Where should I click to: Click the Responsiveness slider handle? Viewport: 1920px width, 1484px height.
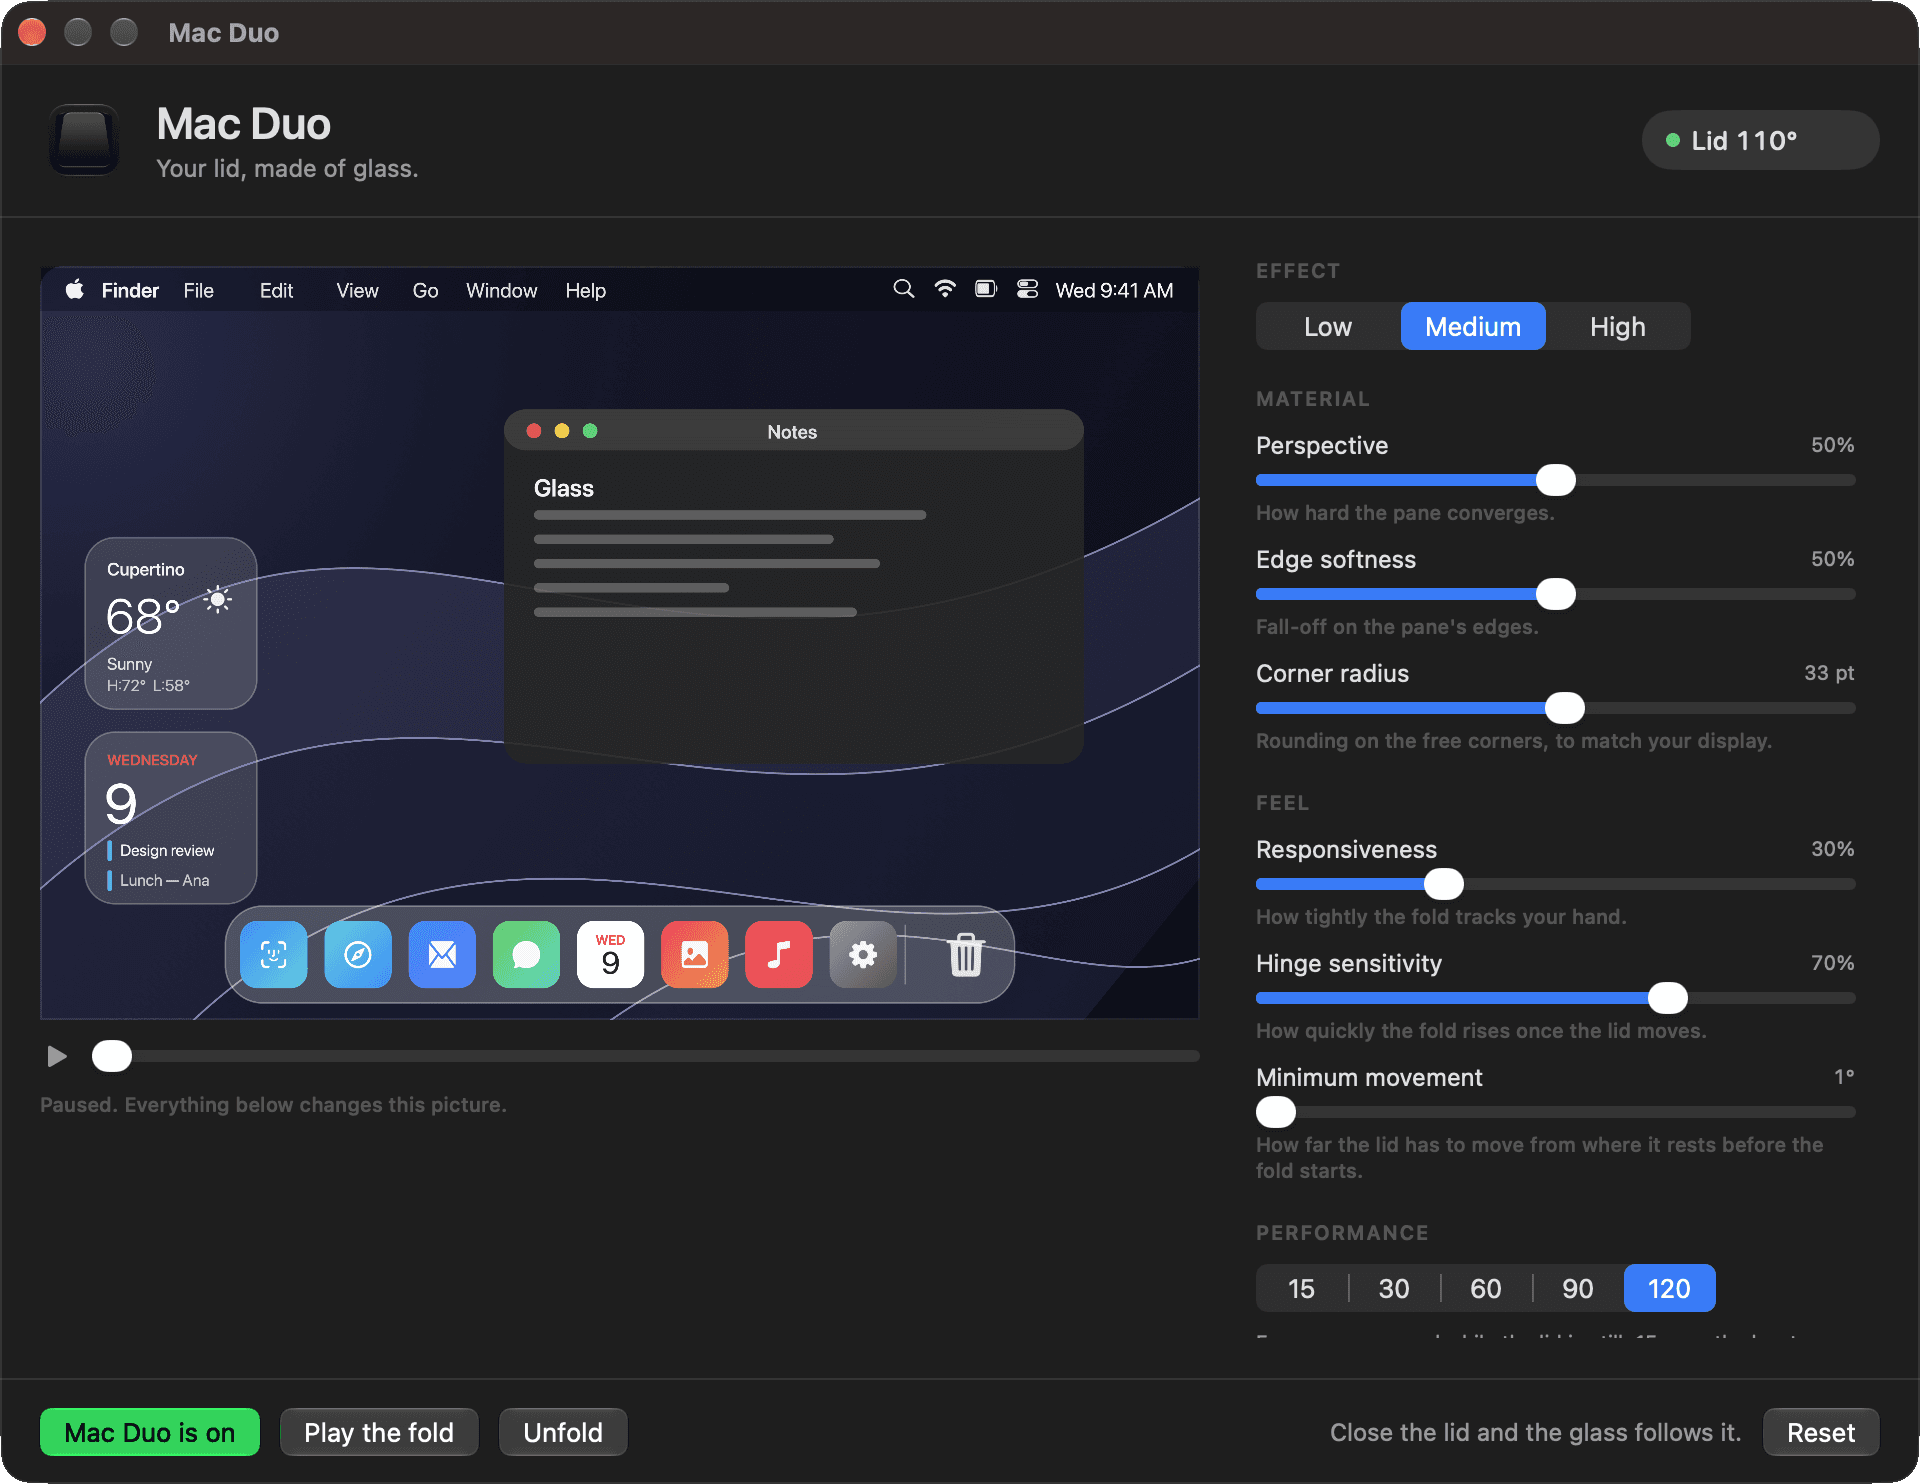(1444, 884)
